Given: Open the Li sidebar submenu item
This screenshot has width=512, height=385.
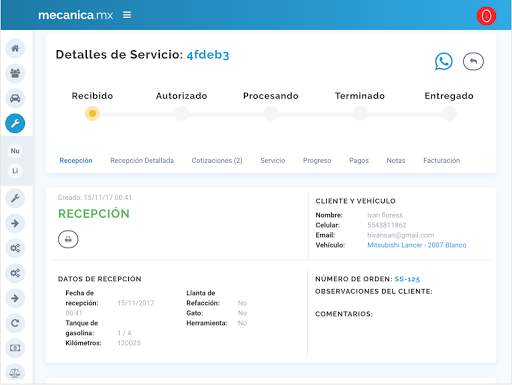Looking at the screenshot, I should tap(15, 171).
